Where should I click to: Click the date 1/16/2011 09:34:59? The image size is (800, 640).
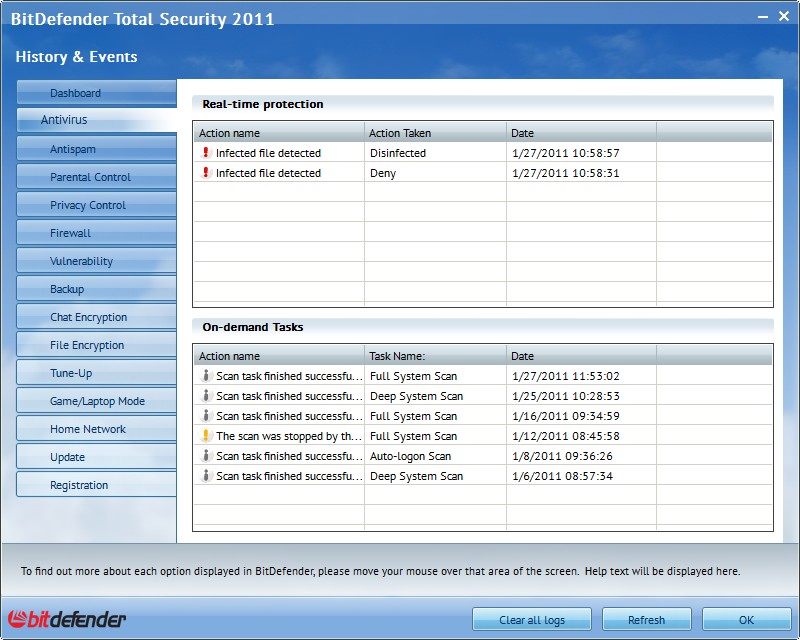pyautogui.click(x=566, y=416)
